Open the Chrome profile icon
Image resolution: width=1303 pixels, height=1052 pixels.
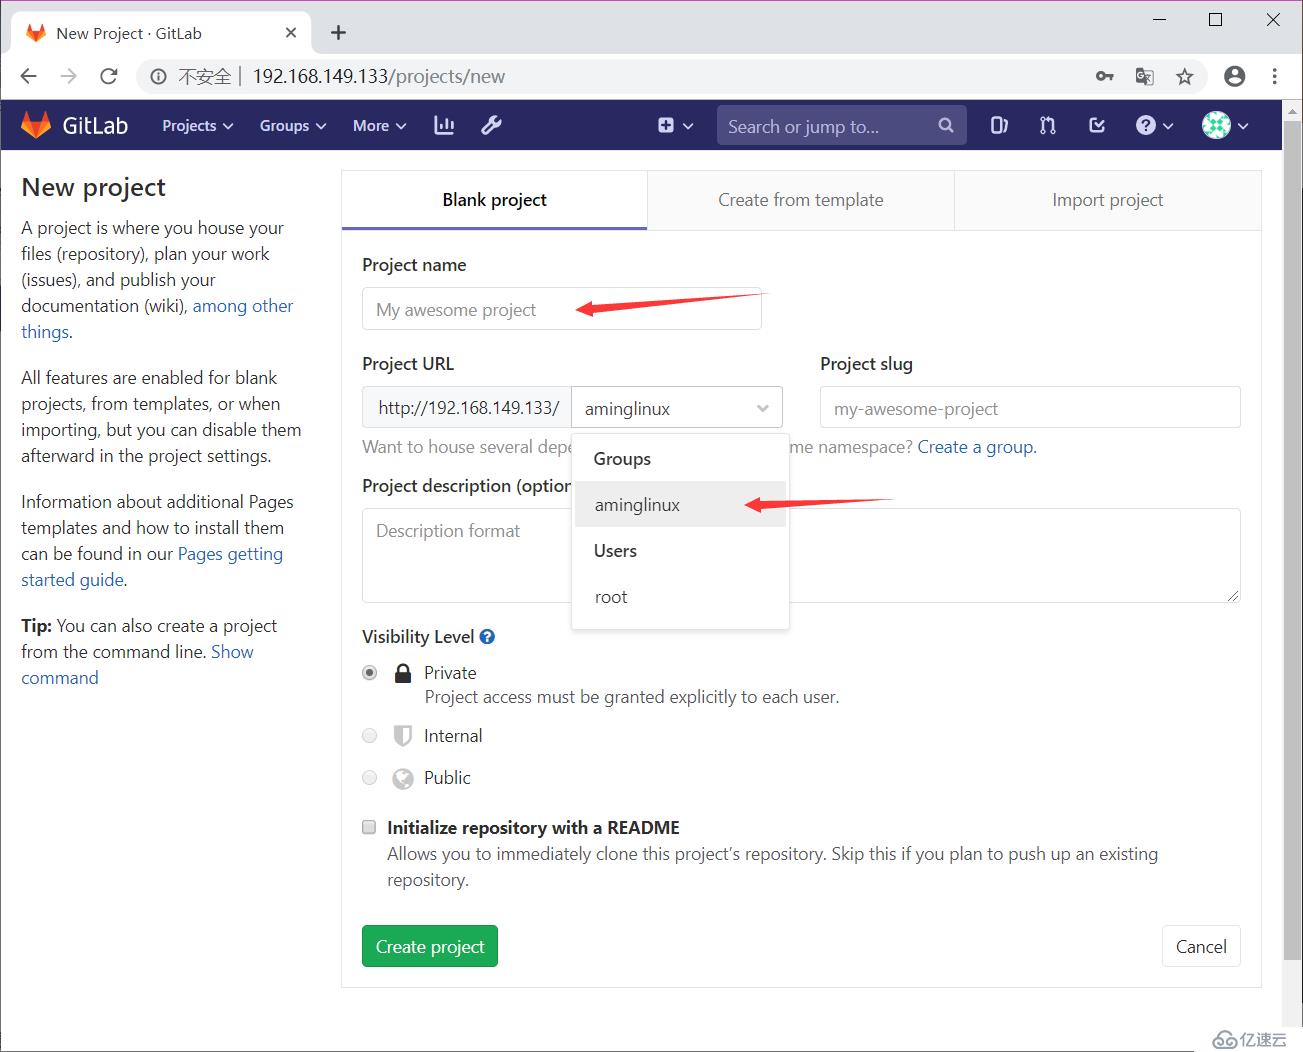[x=1235, y=76]
